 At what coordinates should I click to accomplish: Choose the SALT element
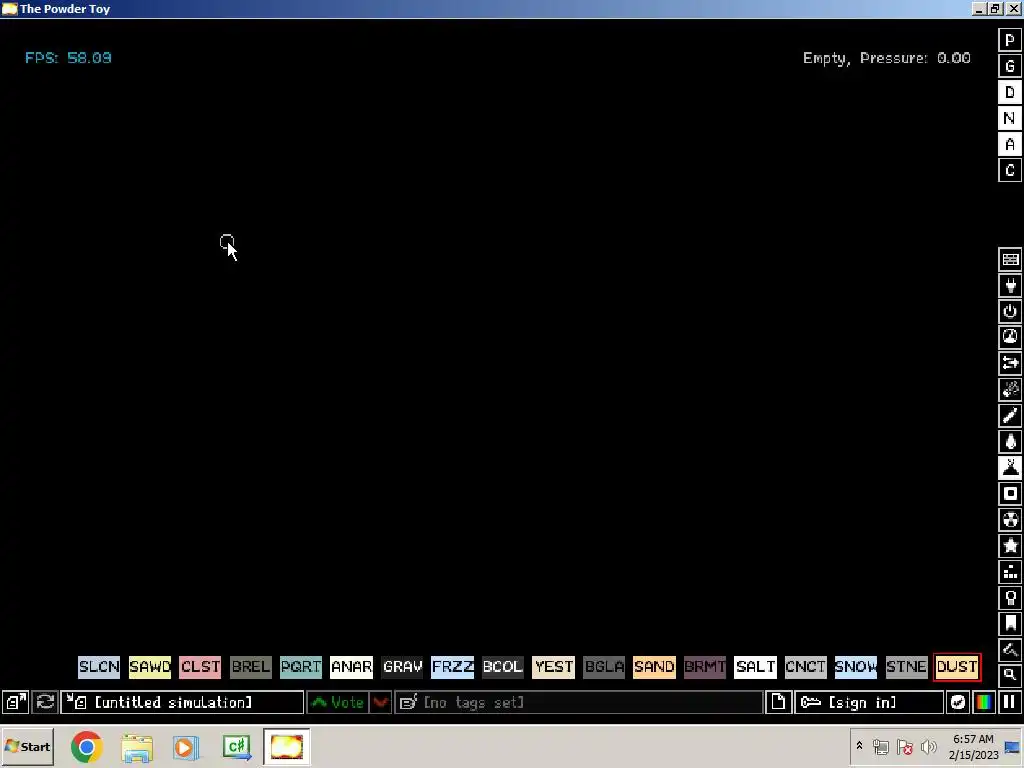coord(755,667)
